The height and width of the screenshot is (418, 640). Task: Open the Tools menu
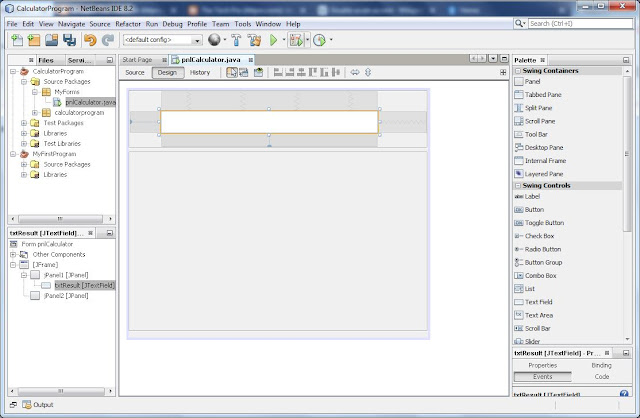[242, 24]
